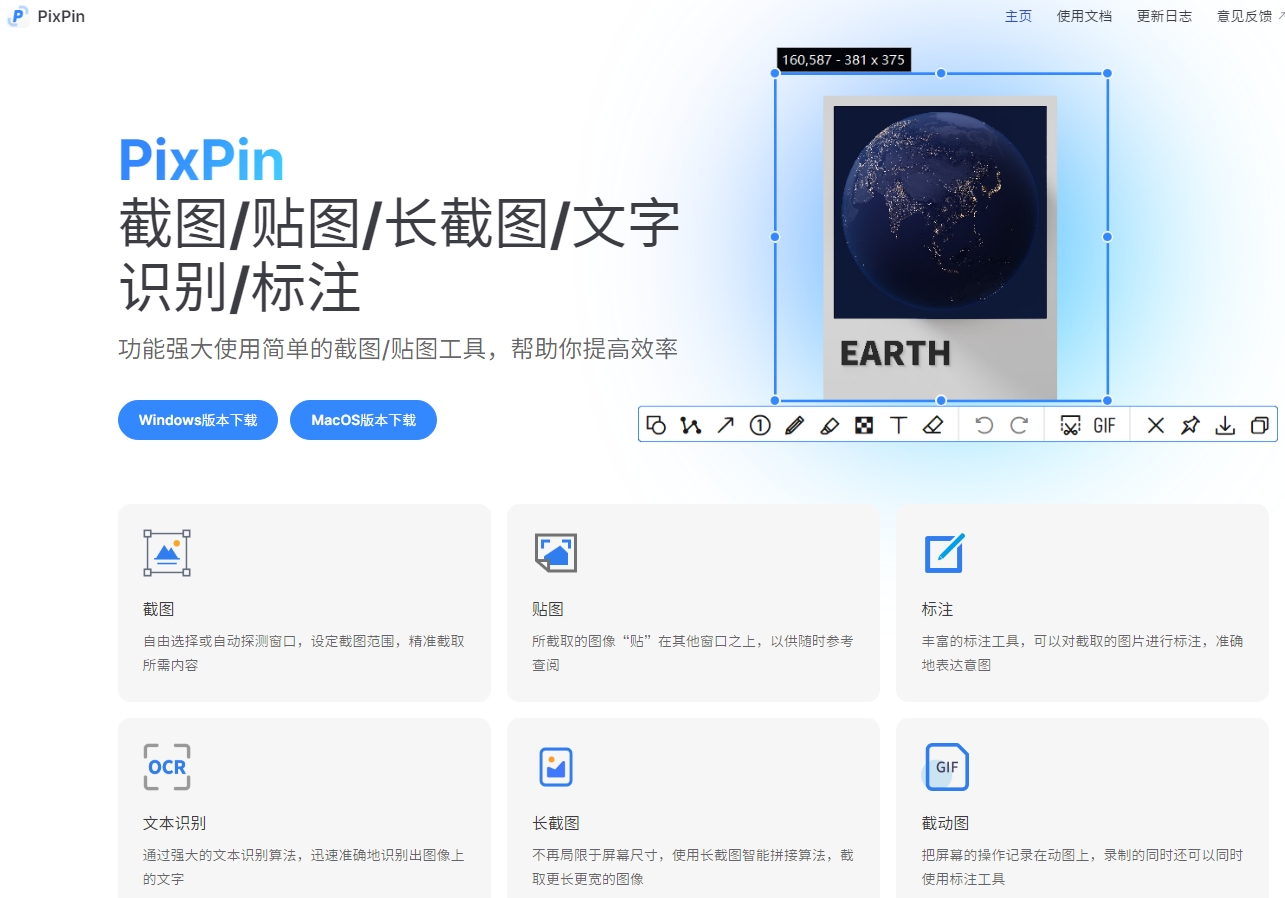Viewport: 1285px width, 898px height.
Task: Select the mosaic checkerboard tool
Action: coord(864,425)
